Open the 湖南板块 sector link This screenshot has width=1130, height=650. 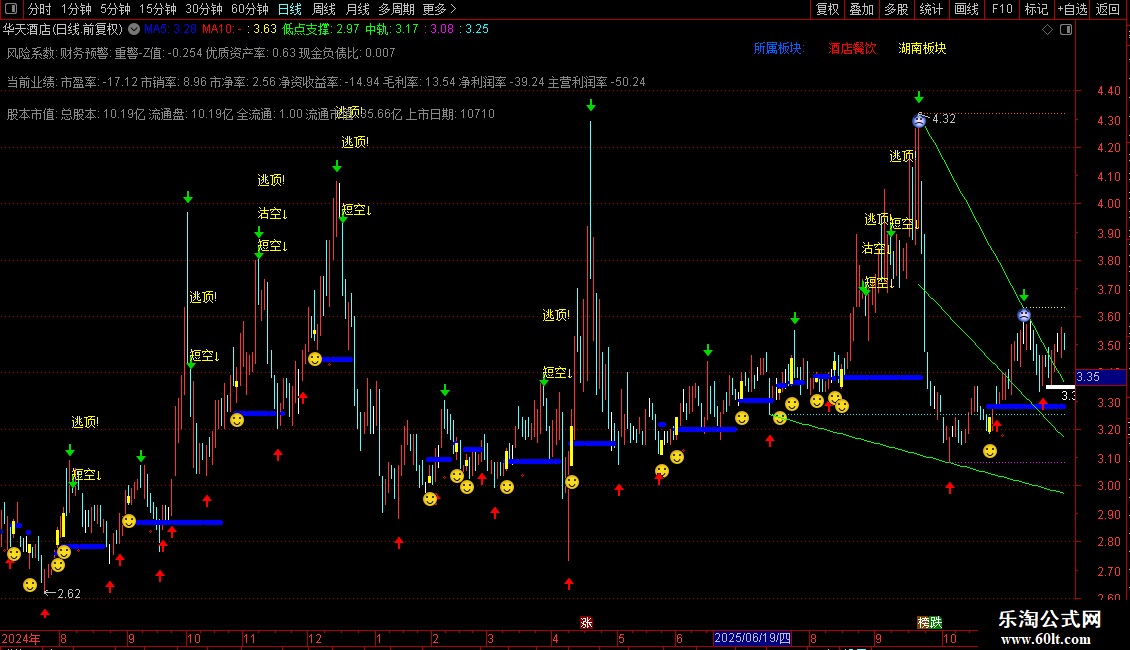[x=922, y=48]
